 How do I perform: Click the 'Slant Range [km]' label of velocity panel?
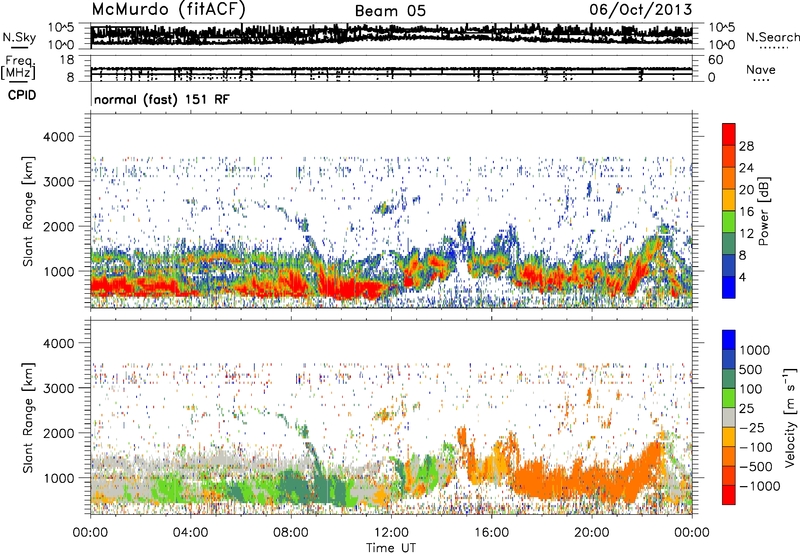pos(28,418)
